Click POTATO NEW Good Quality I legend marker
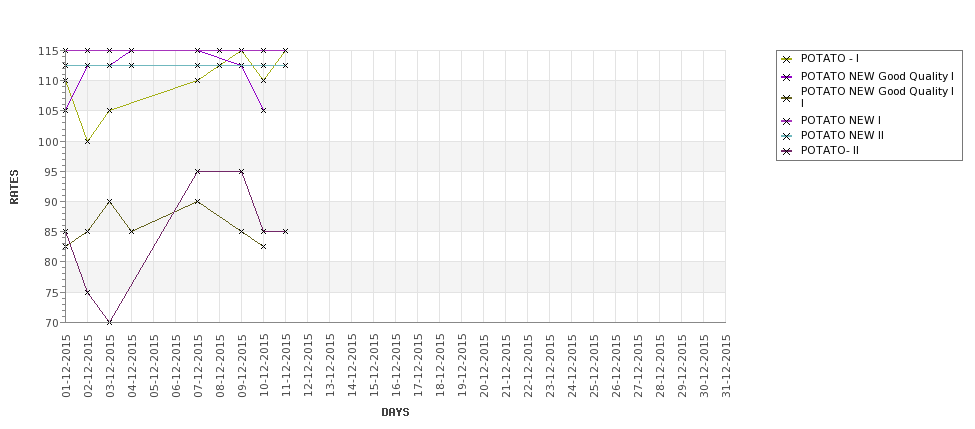 pyautogui.click(x=787, y=76)
